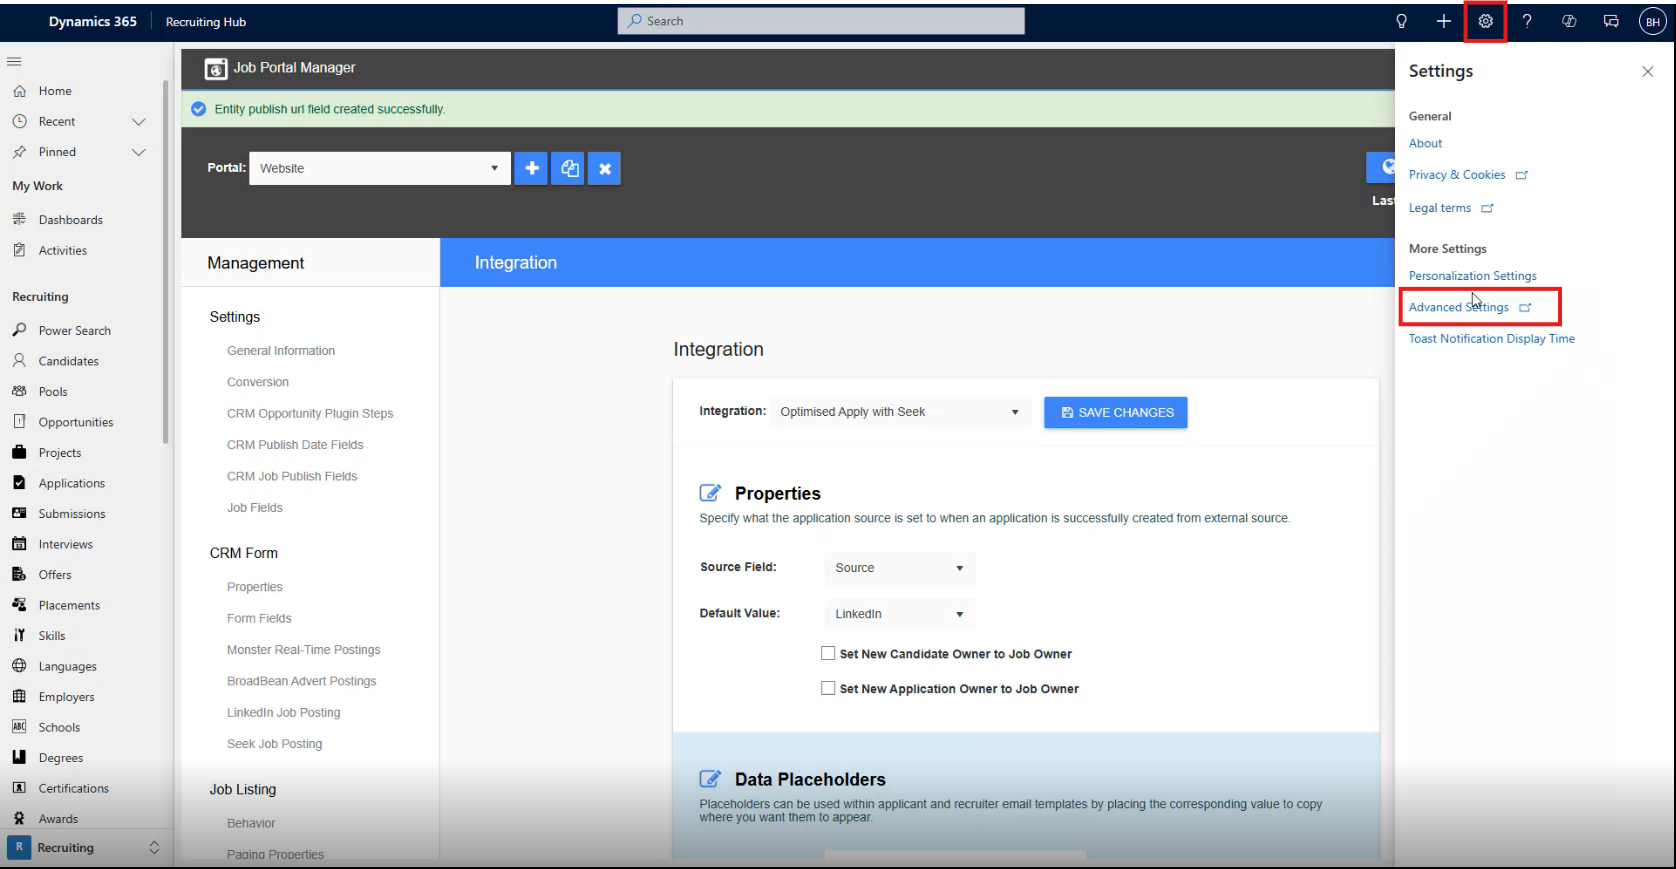Open the Recruiting area switcher

[84, 847]
